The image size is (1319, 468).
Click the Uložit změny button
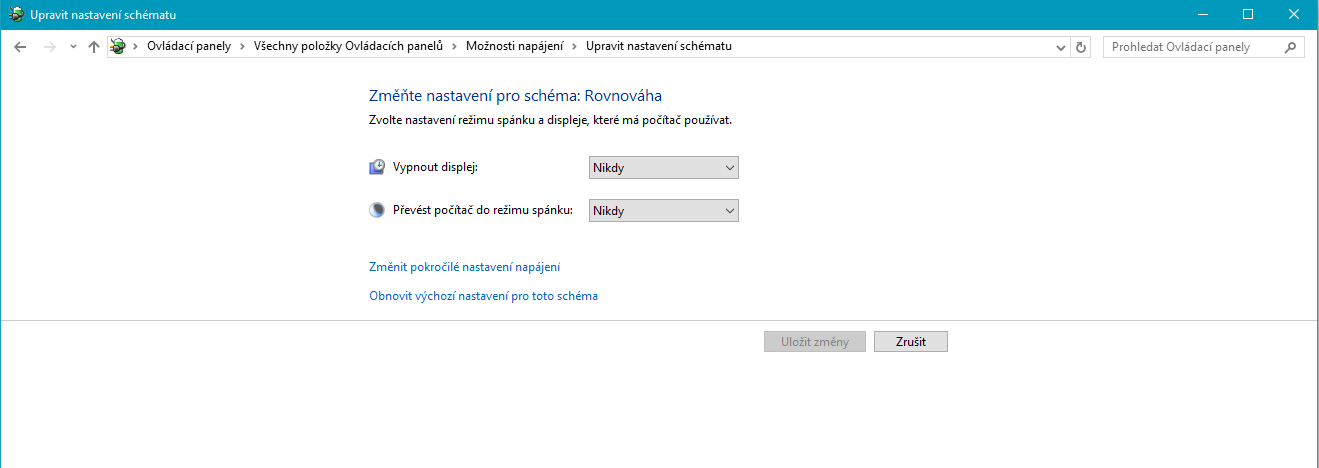(x=815, y=342)
